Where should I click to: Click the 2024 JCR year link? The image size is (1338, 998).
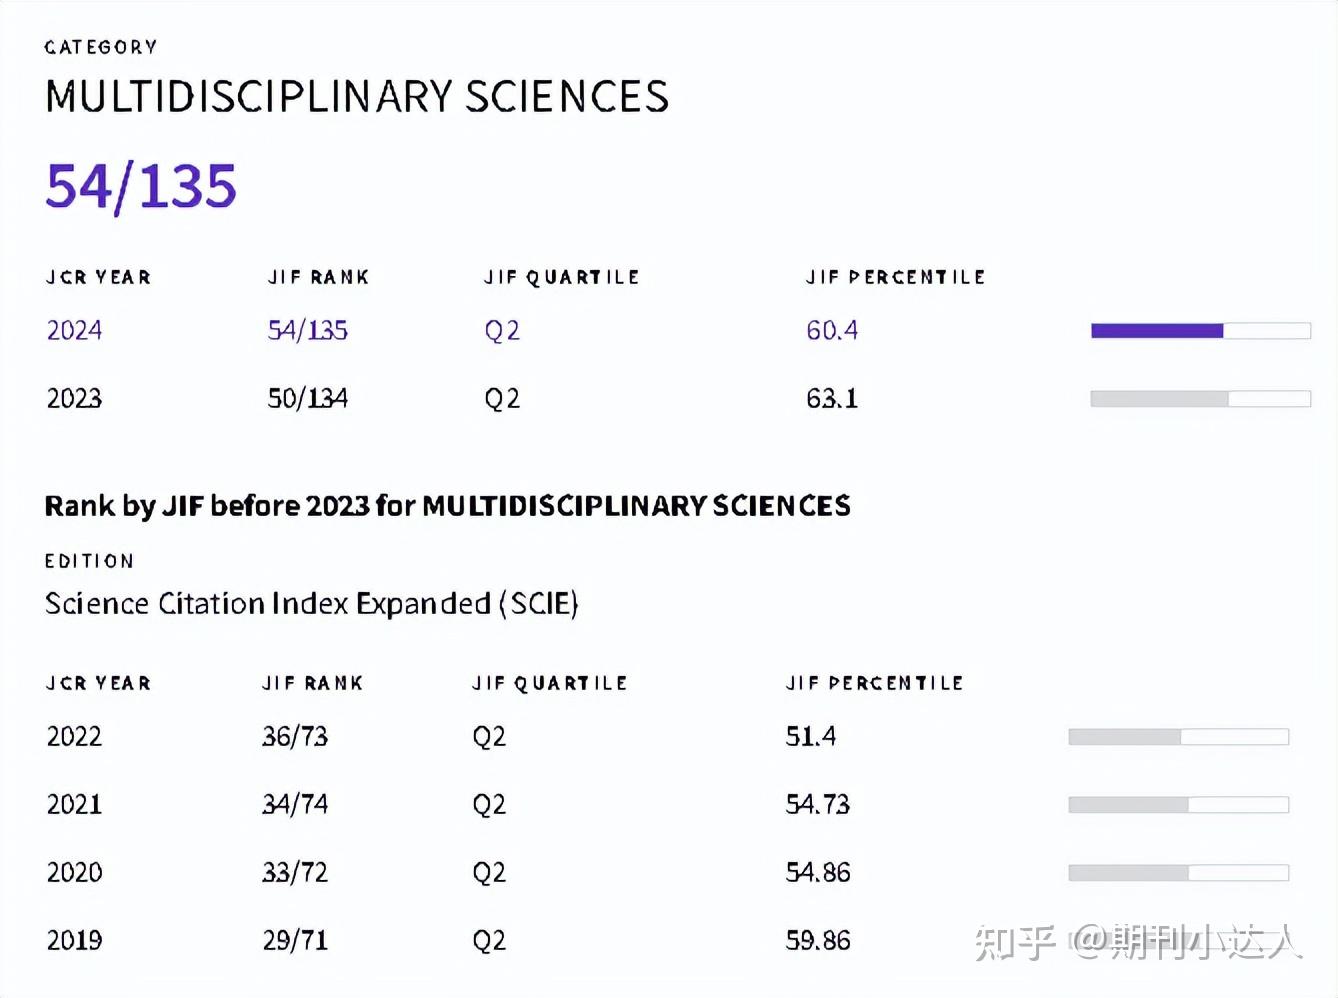click(x=74, y=330)
